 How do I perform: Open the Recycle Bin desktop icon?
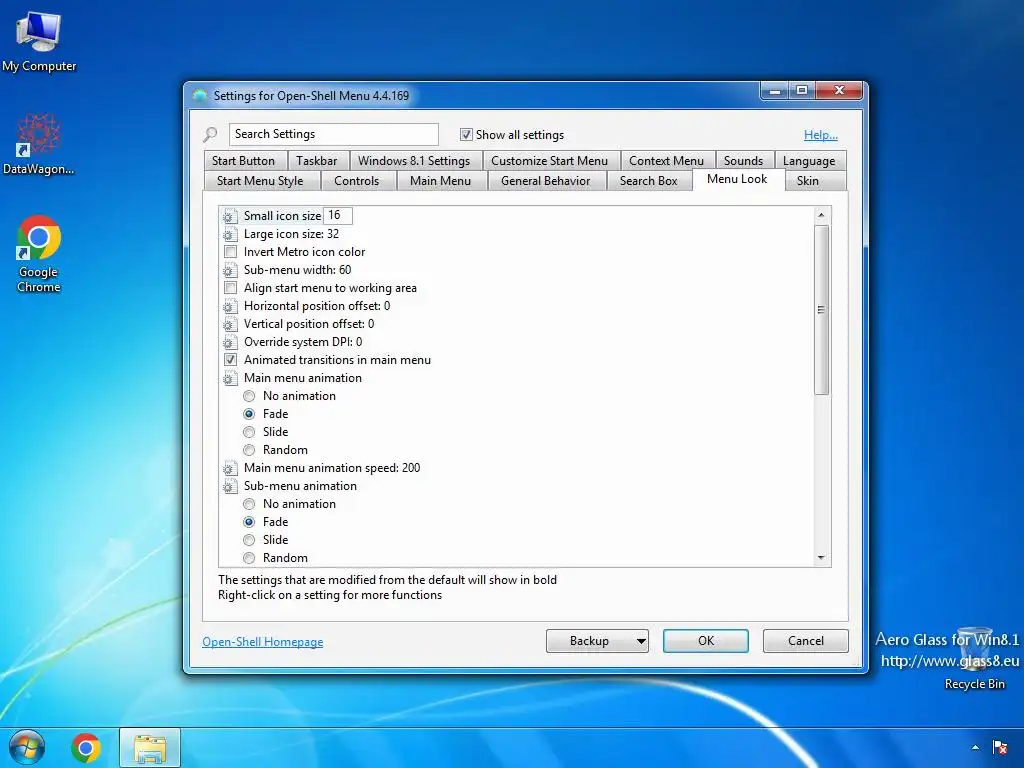point(974,658)
